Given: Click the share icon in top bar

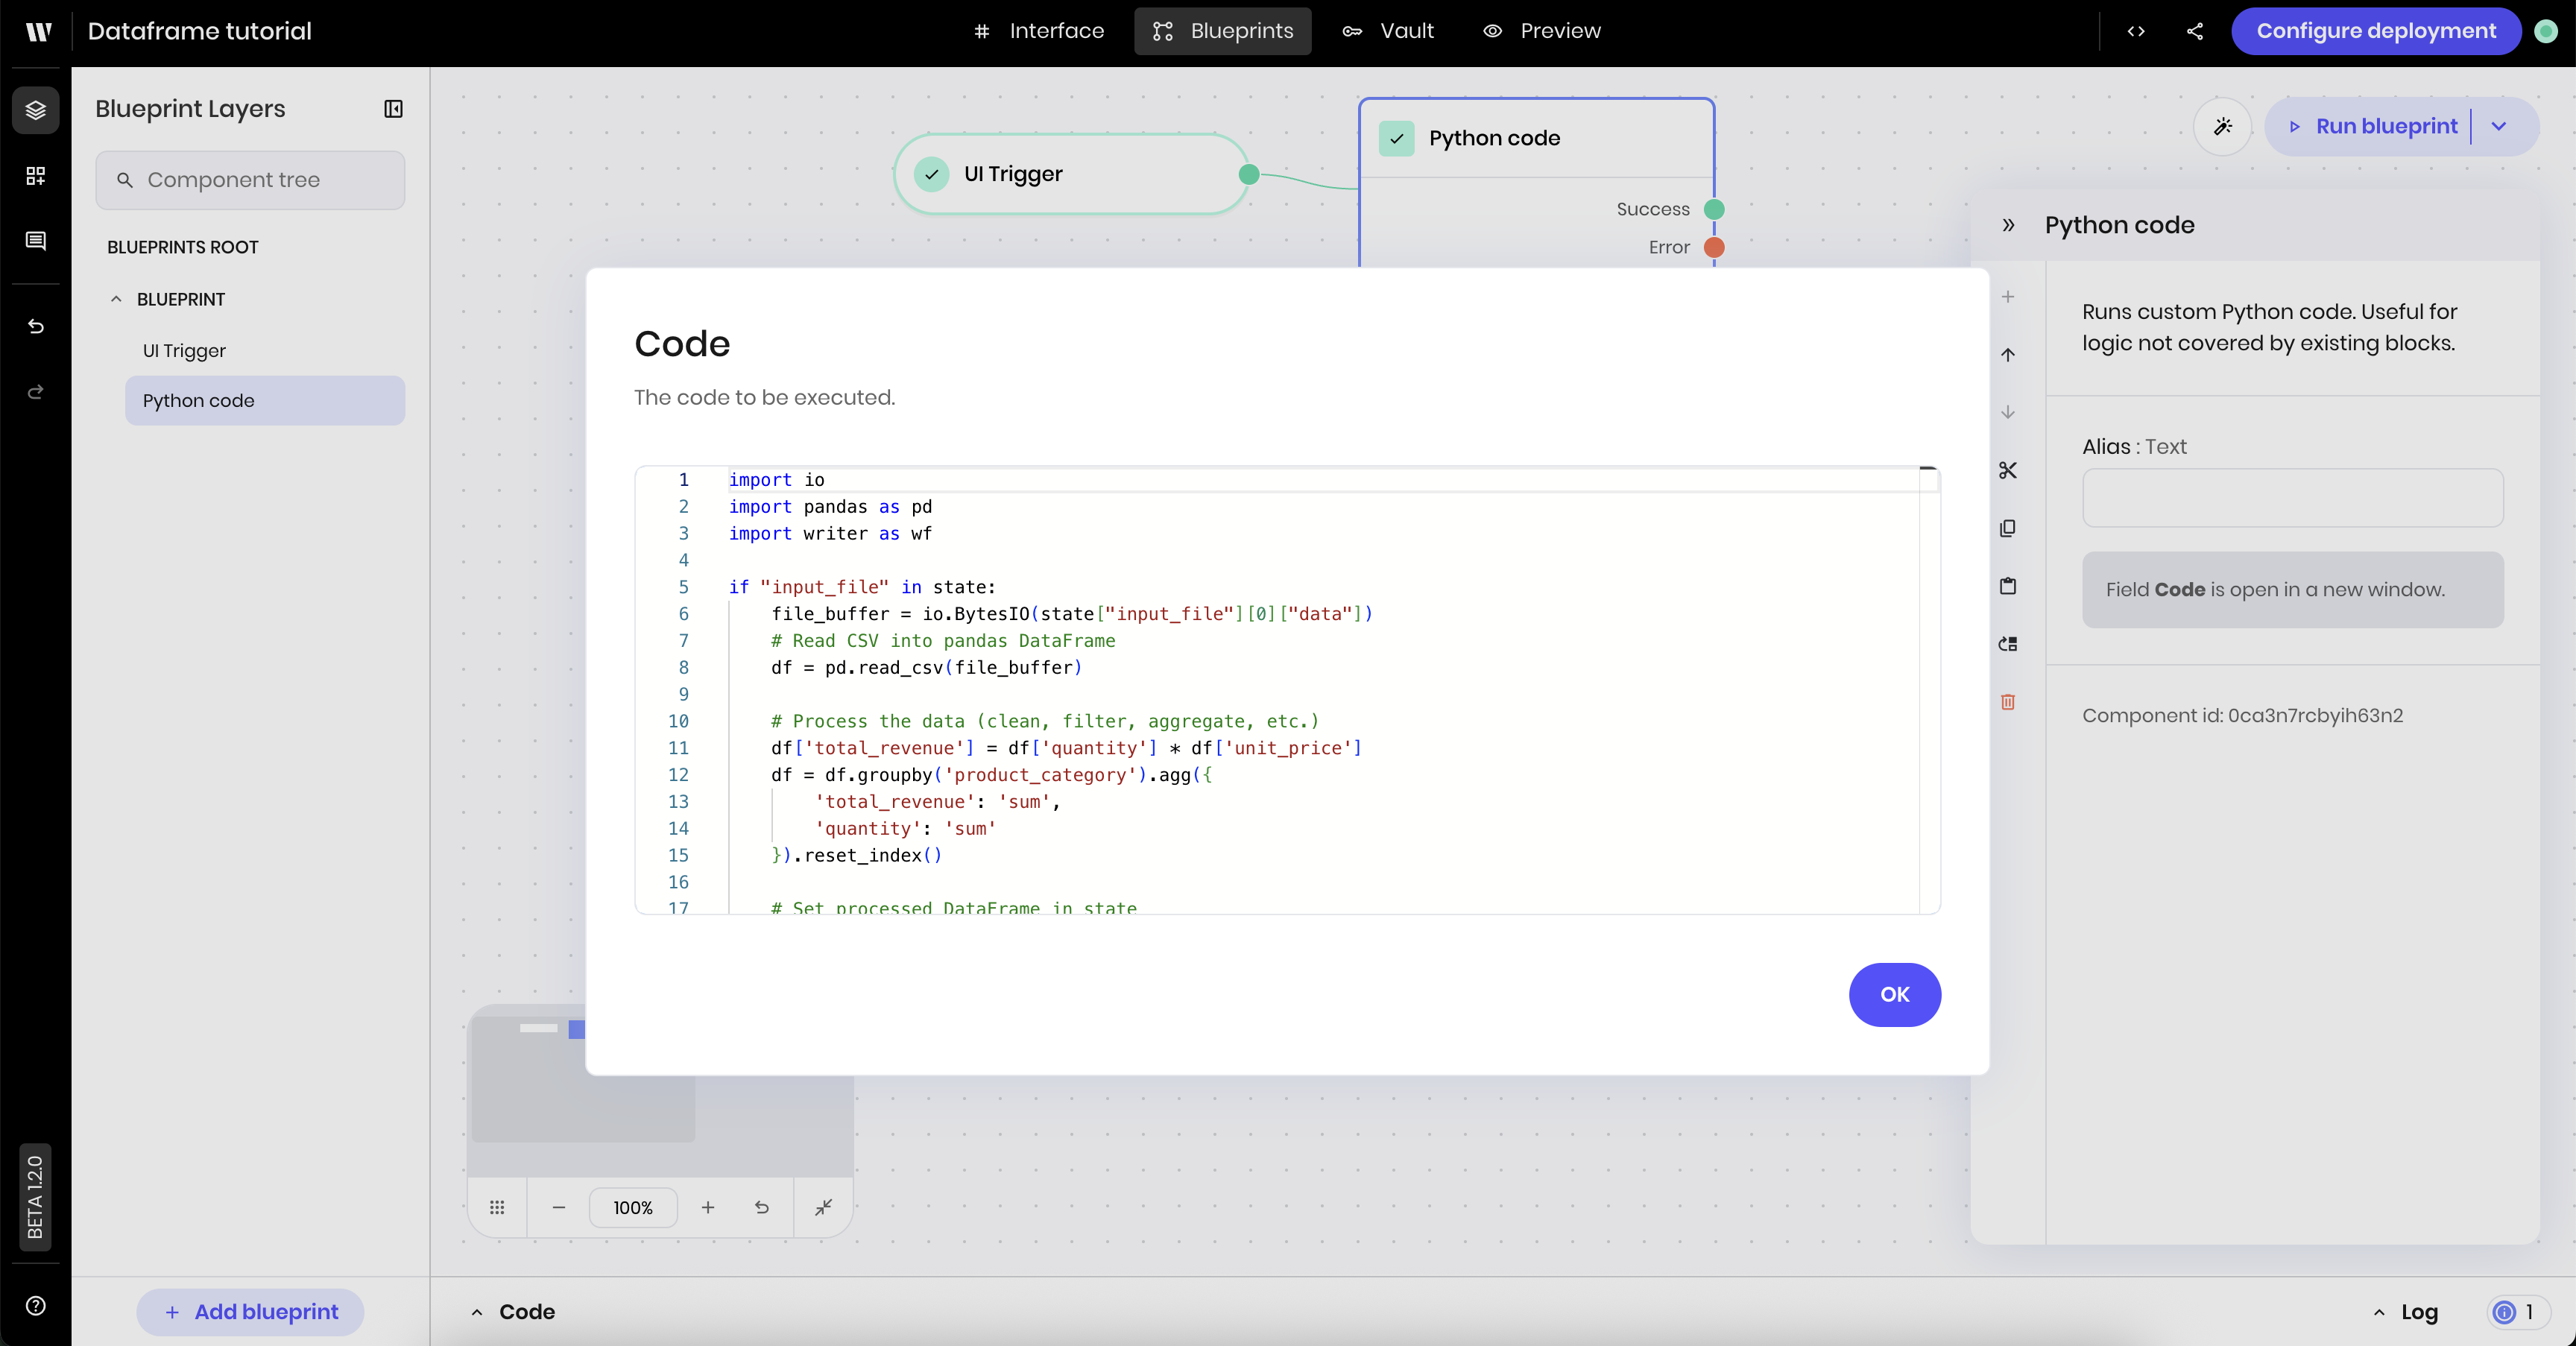Looking at the screenshot, I should click(x=2195, y=31).
